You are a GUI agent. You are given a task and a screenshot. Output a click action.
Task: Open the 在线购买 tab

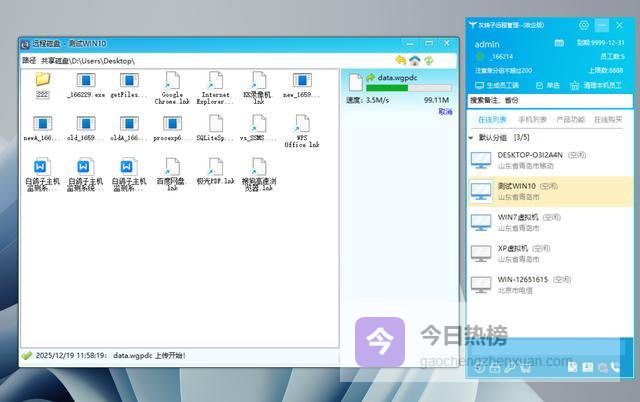(x=608, y=119)
